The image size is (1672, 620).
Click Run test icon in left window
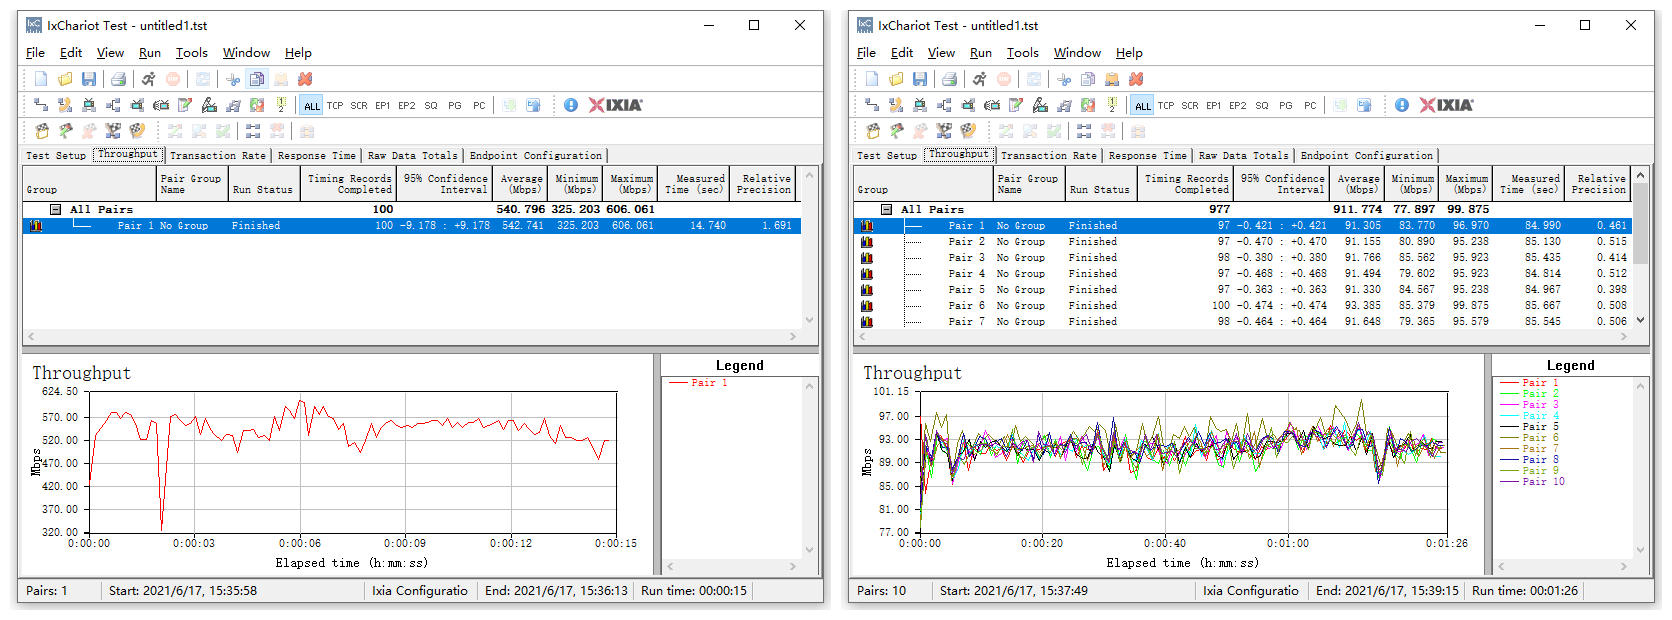(148, 79)
